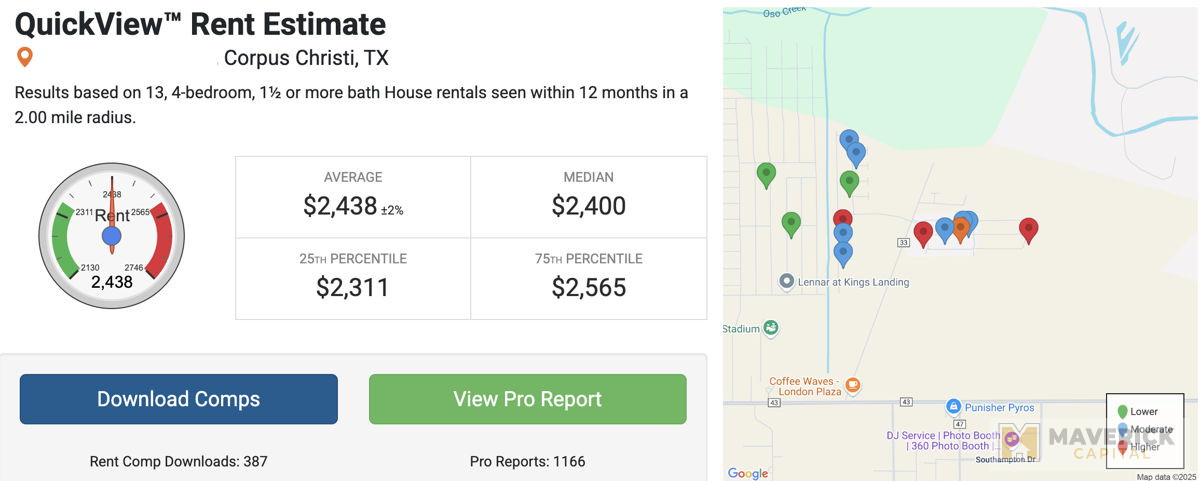Viewport: 1200px width, 481px height.
Task: Click the Coffee Waves London Plaza marker
Action: point(852,384)
